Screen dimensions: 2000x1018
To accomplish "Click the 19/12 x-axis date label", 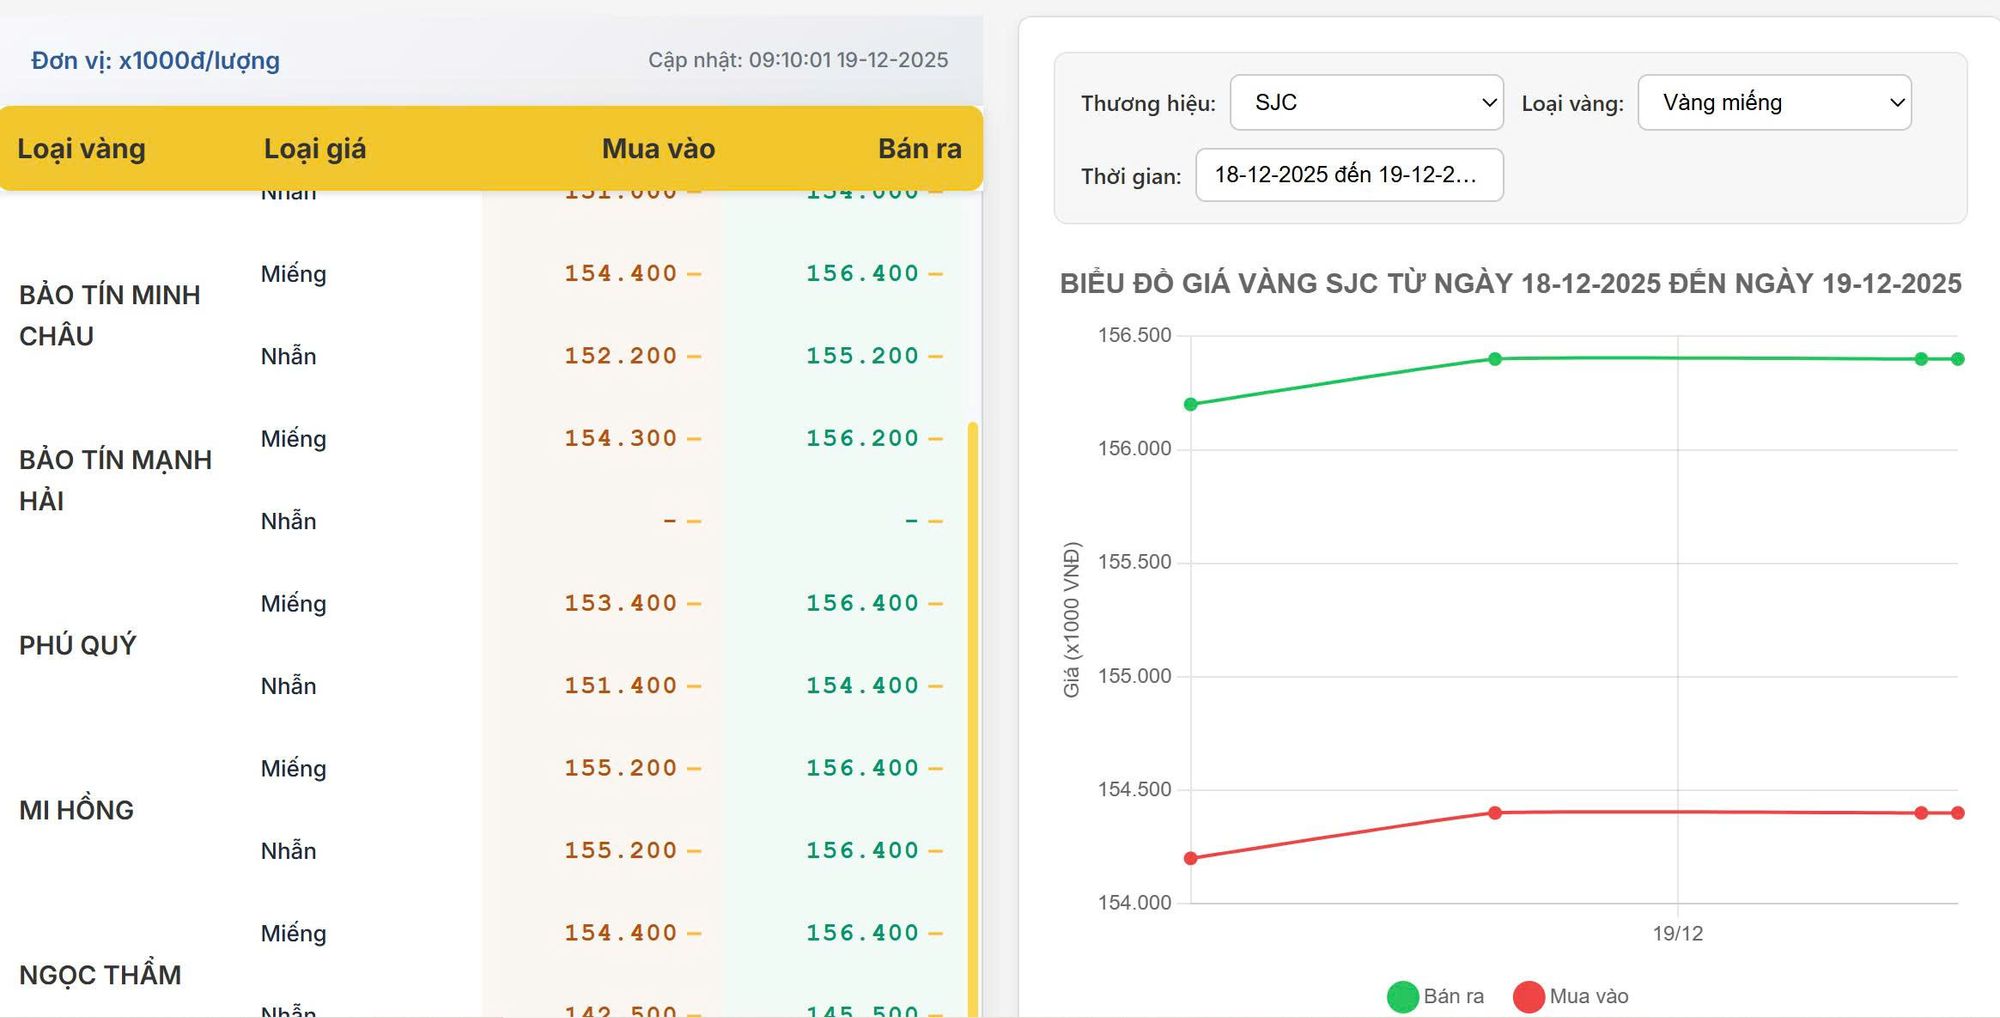I will (x=1677, y=933).
